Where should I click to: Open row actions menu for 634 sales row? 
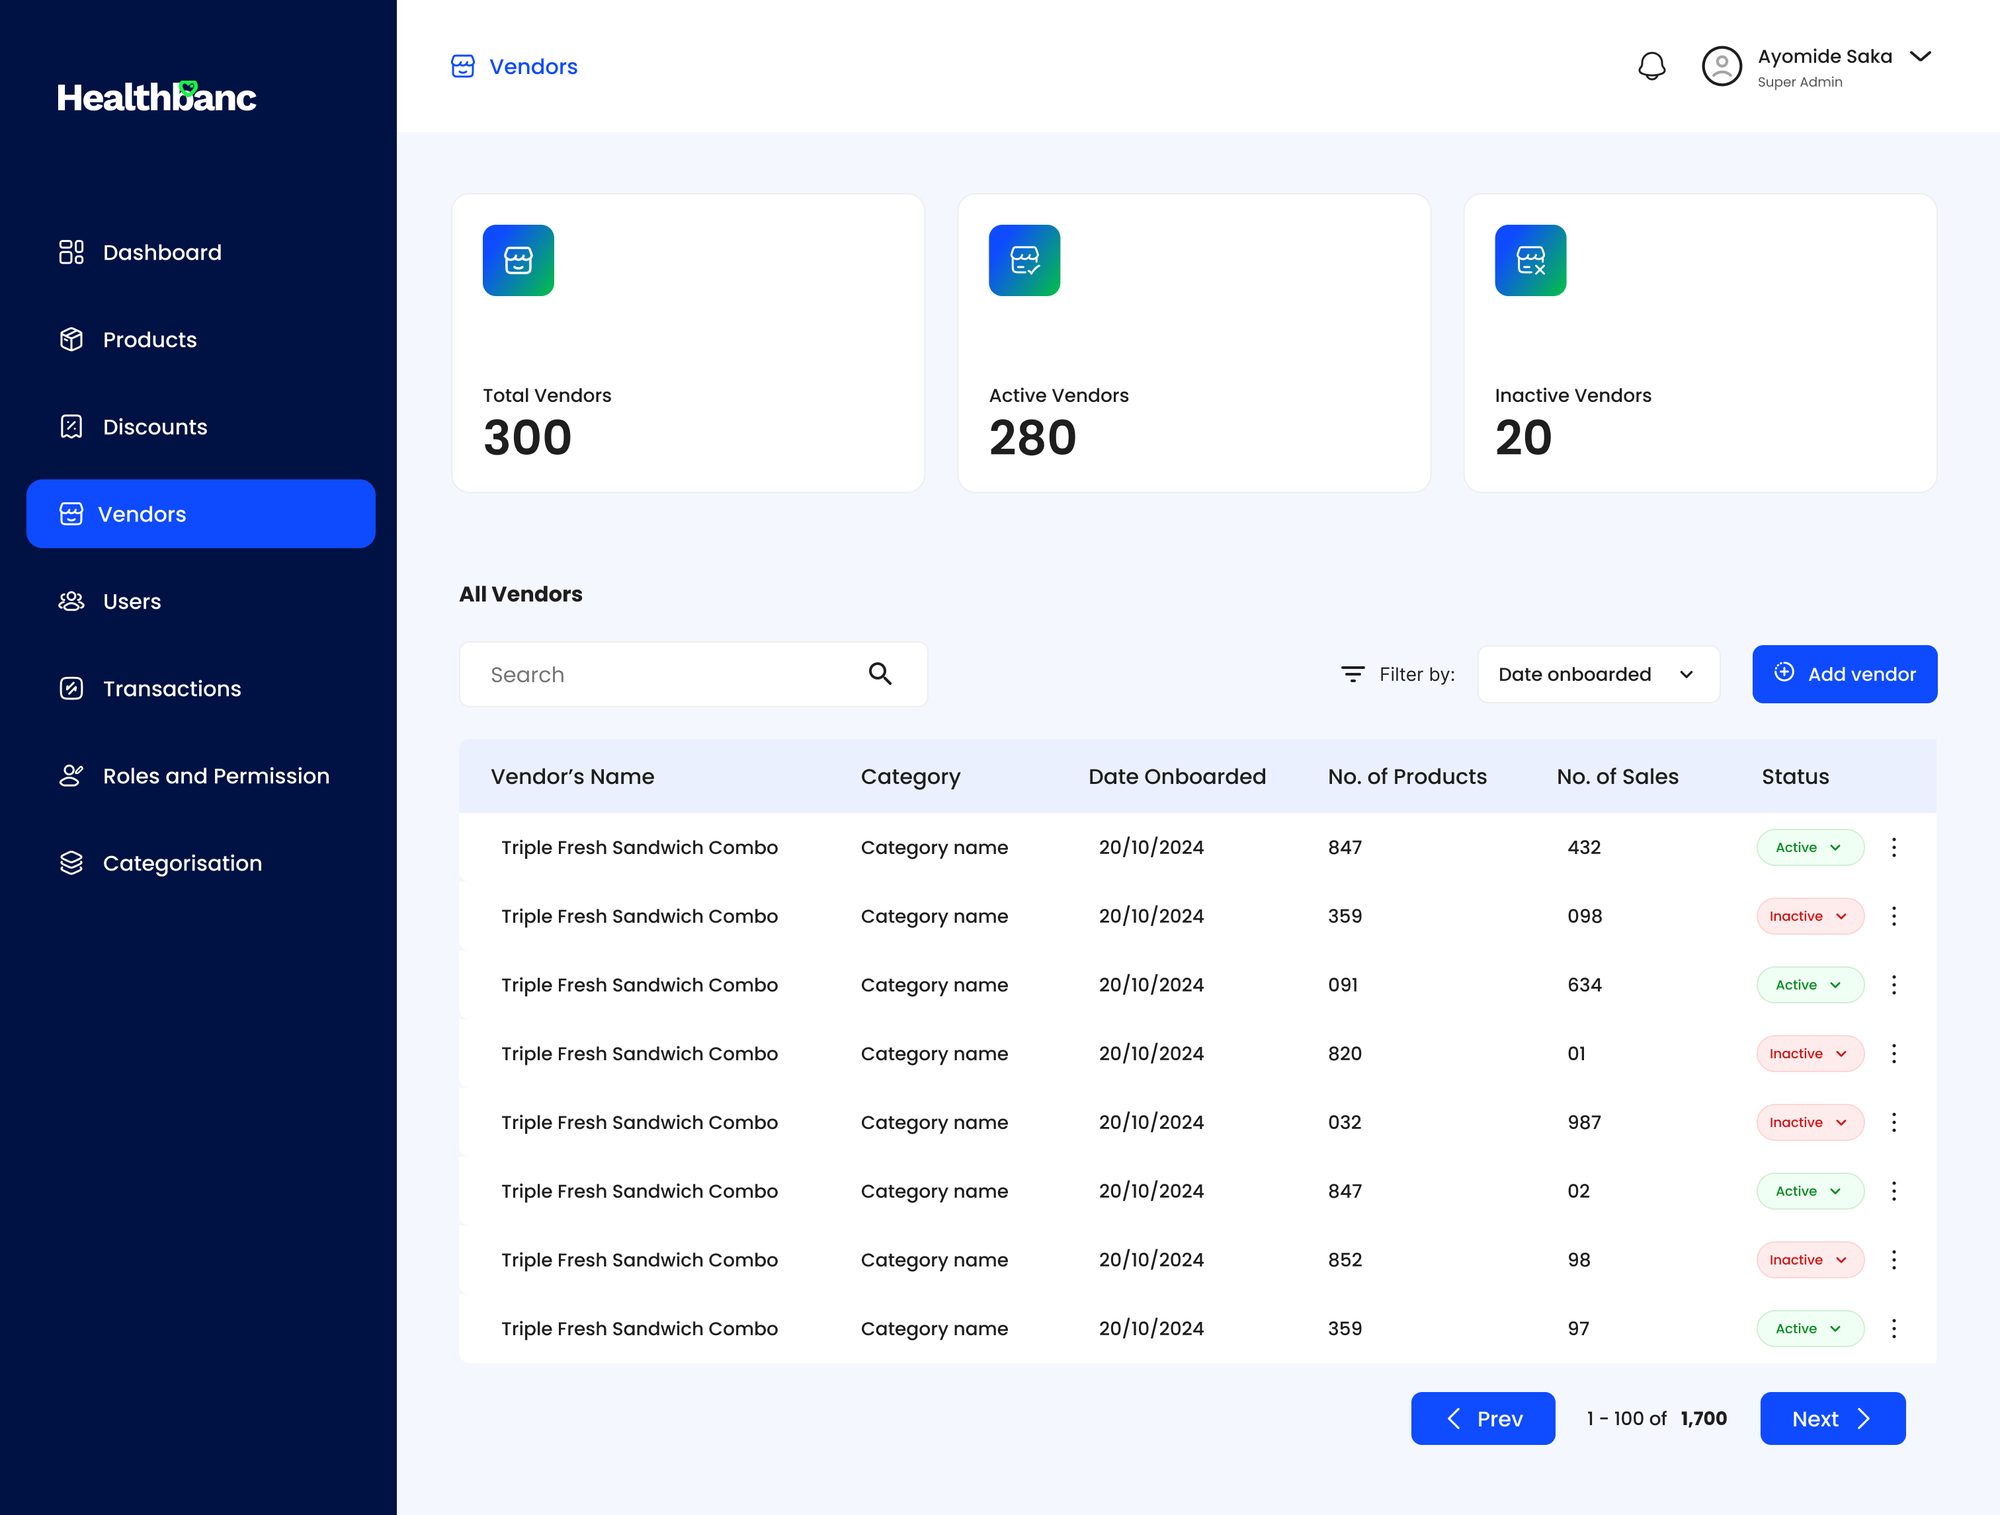tap(1893, 985)
